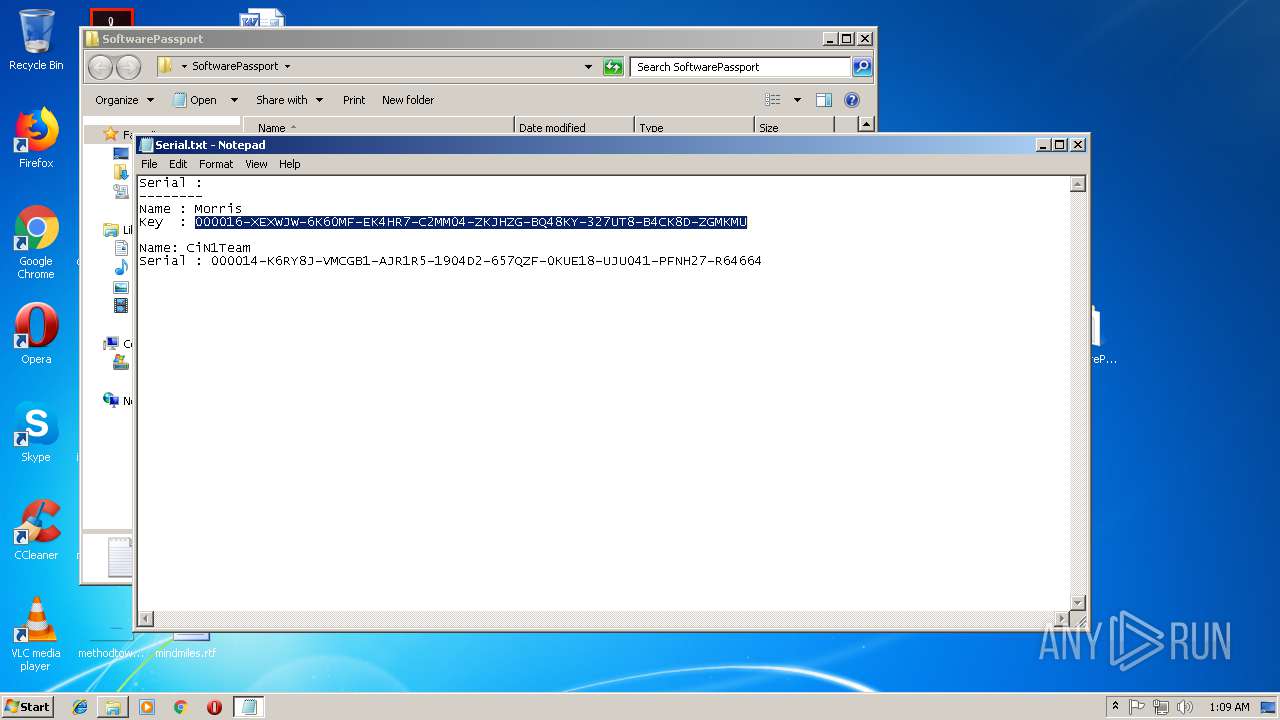
Task: Click Search SoftwarePassport field
Action: (x=740, y=67)
